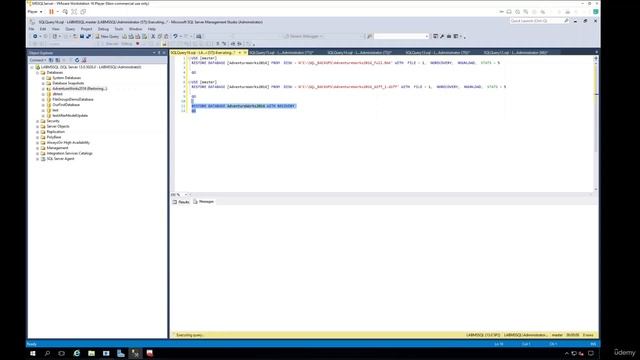Select the Database Snapshots folder
Viewport: 640px width, 360px height.
tap(68, 83)
